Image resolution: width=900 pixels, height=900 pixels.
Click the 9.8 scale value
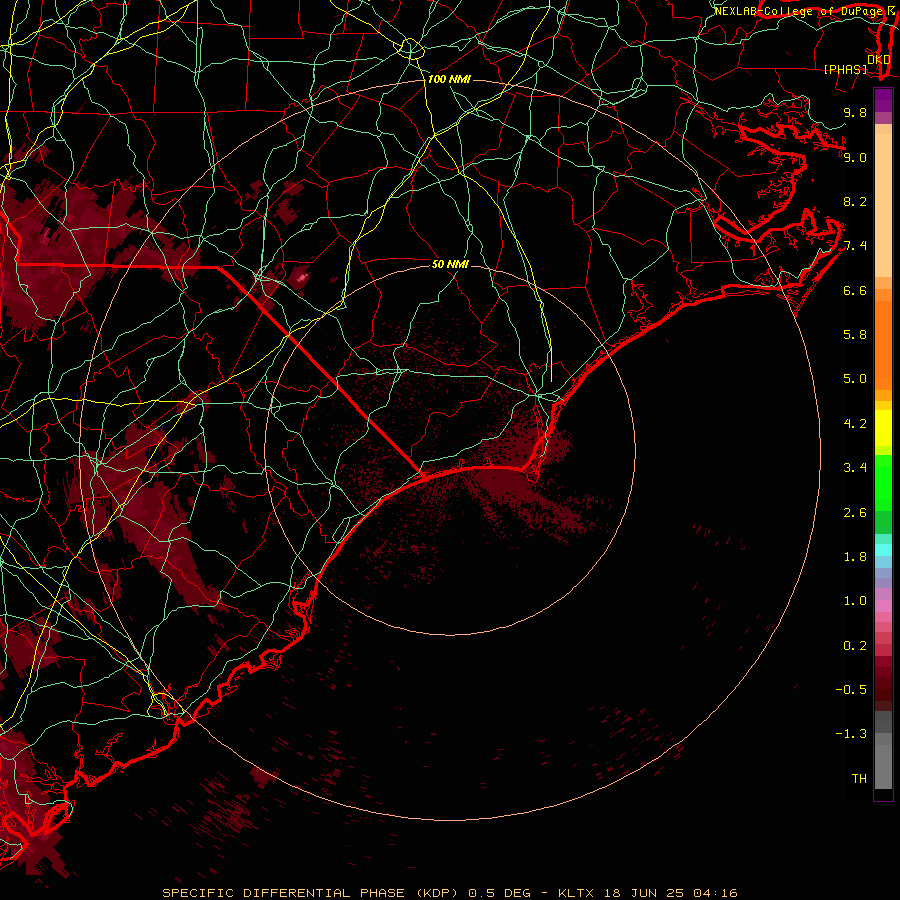pos(855,112)
